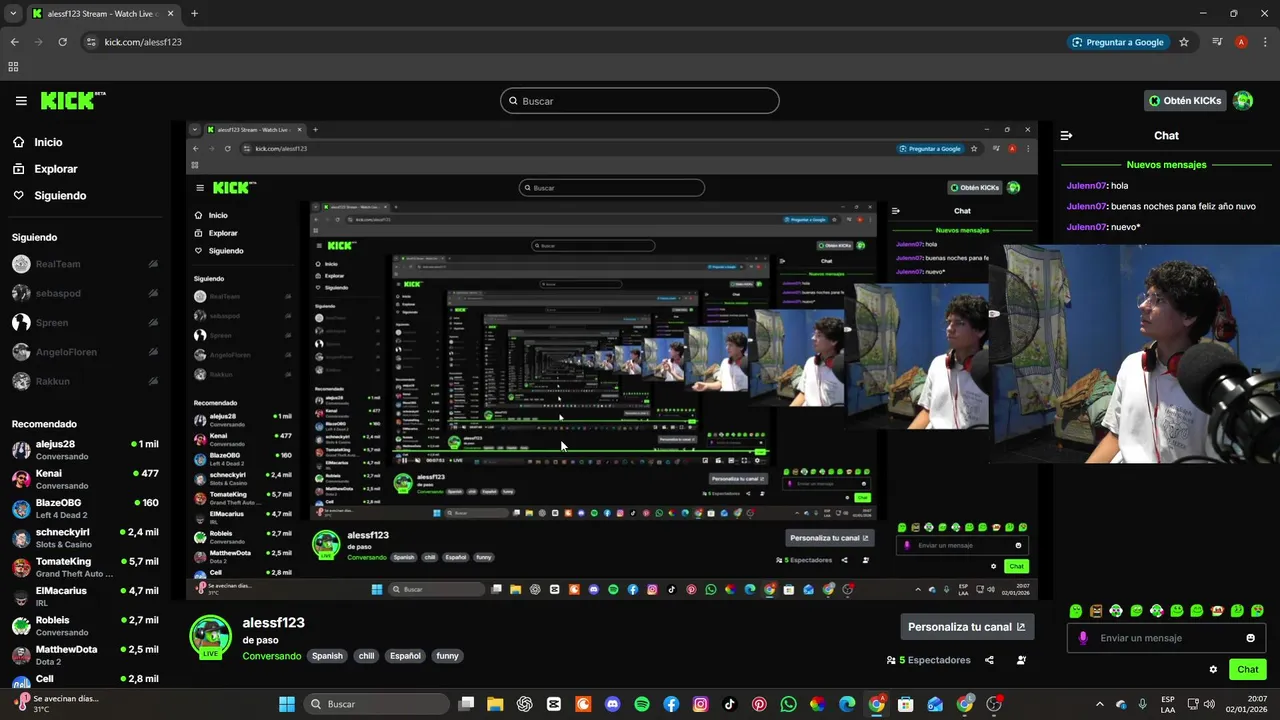Open Spotify from the taskbar

642,704
